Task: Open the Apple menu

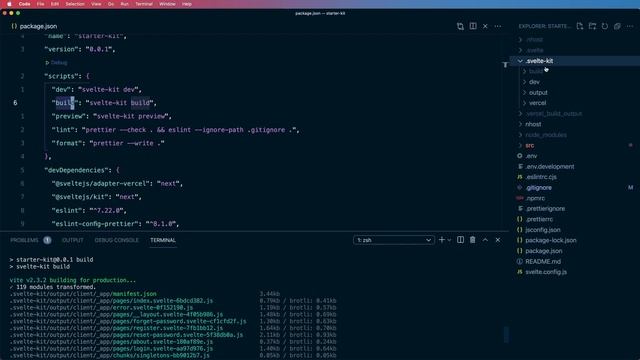Action: [x=9, y=4]
